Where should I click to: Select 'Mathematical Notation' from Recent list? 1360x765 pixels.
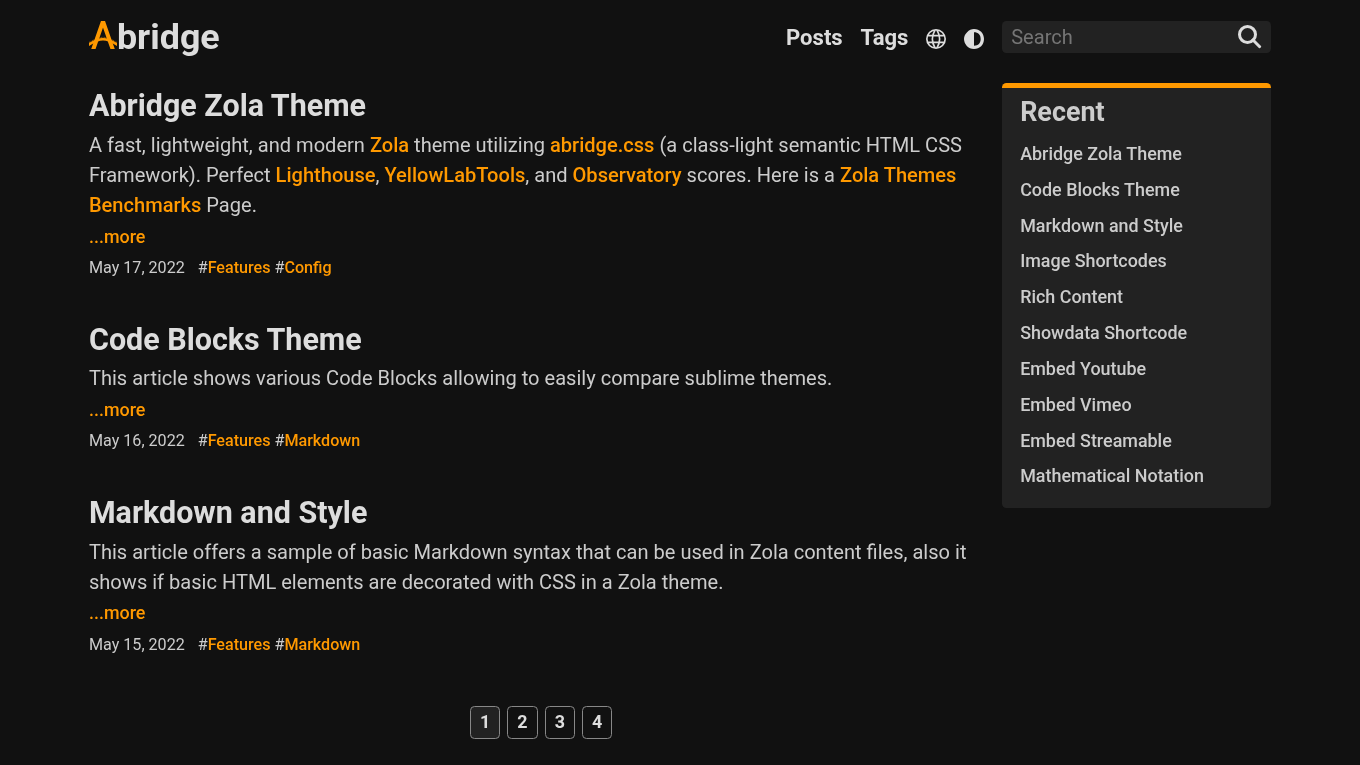(1112, 475)
